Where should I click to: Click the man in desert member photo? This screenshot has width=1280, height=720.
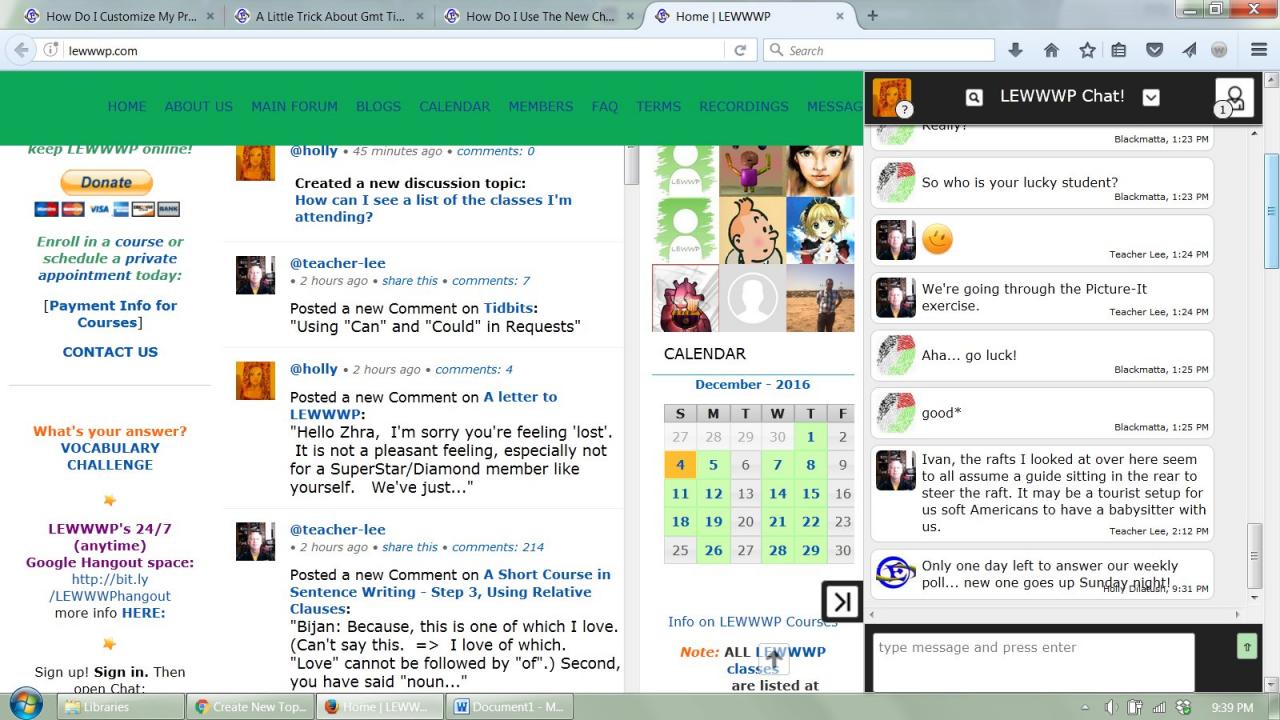pyautogui.click(x=820, y=298)
